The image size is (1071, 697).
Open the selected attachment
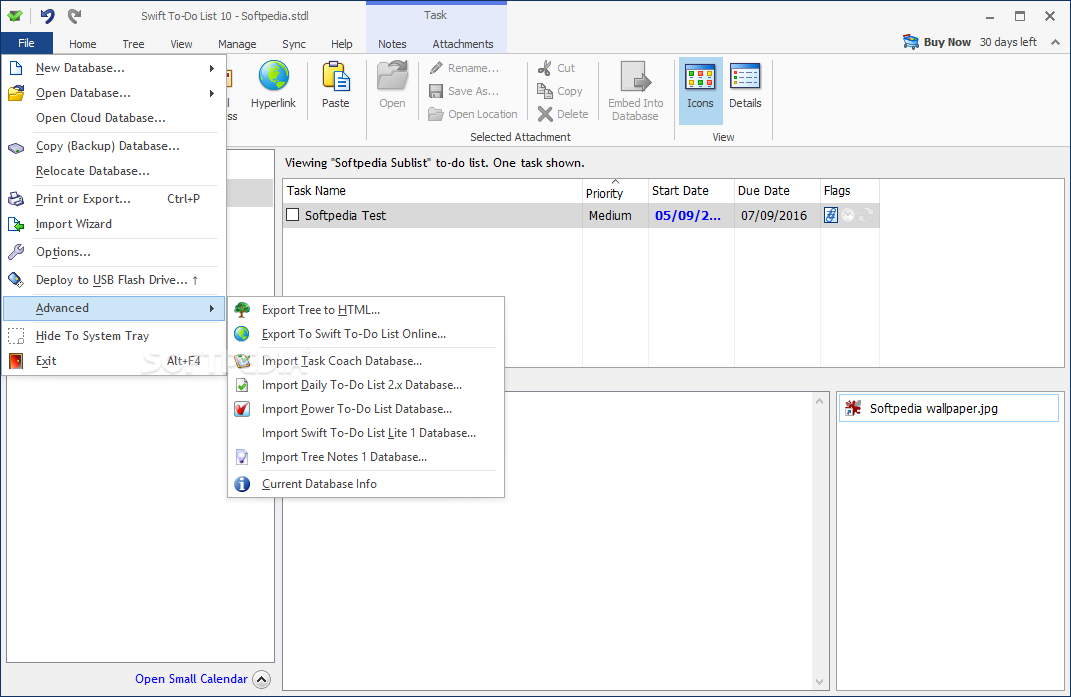click(392, 85)
